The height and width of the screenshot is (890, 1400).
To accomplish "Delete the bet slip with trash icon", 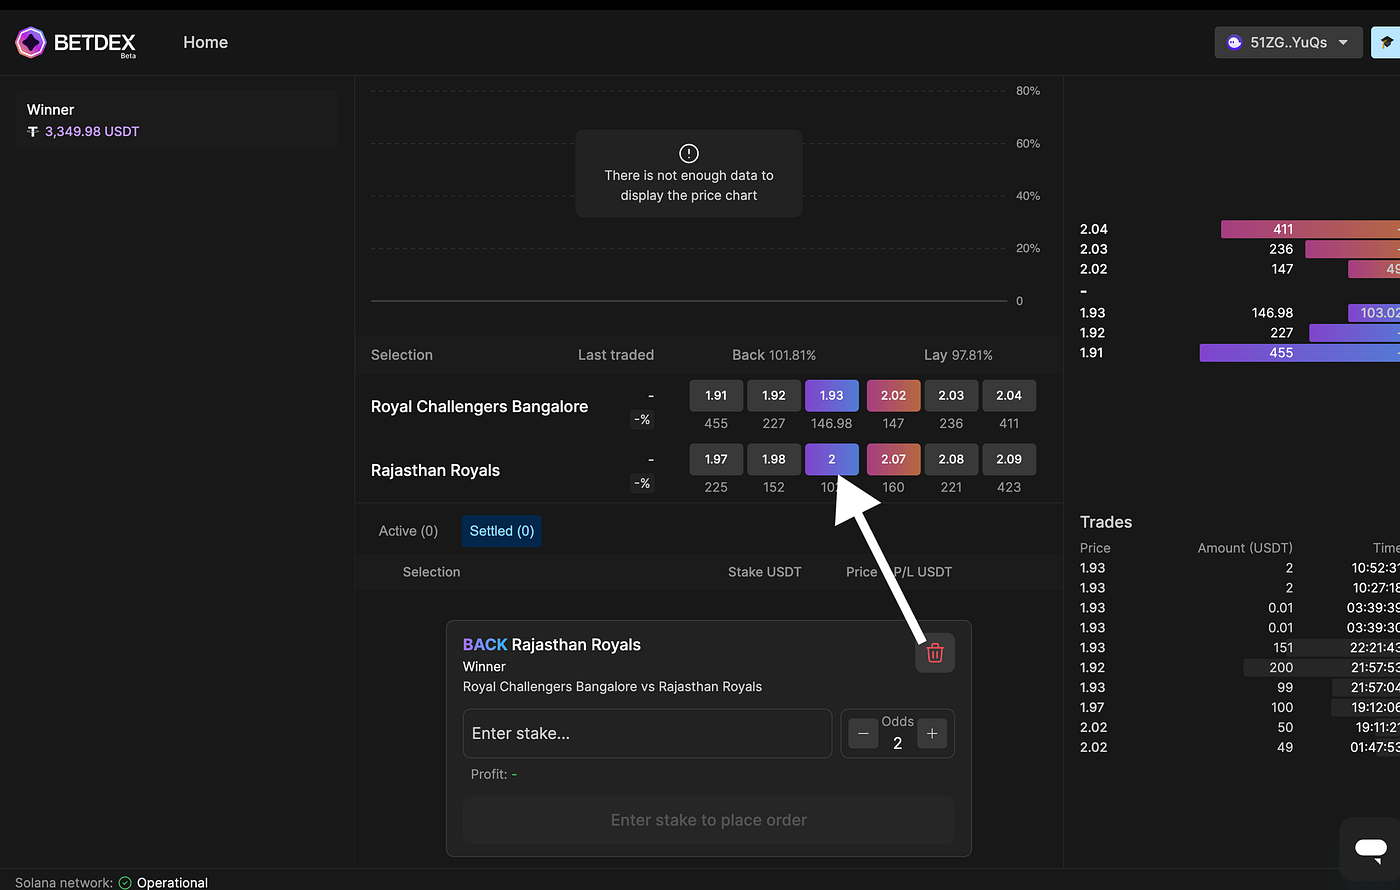I will [x=934, y=652].
